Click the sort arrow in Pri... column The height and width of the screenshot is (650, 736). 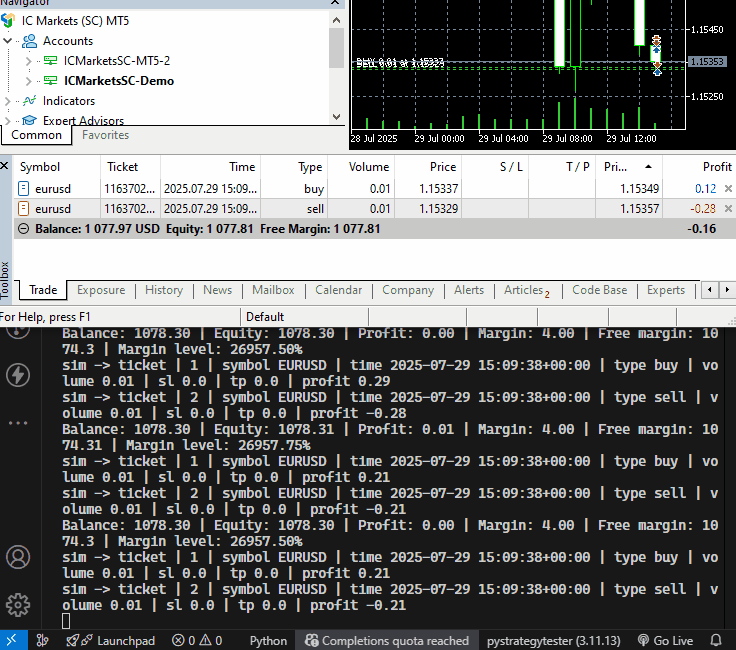648,167
